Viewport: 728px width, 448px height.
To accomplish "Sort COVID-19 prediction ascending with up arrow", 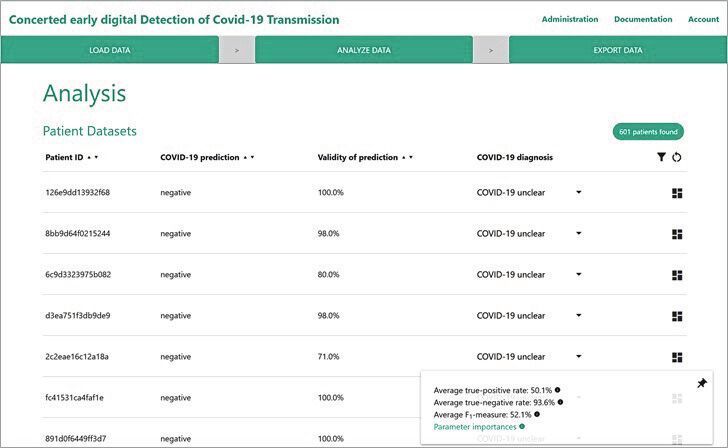I will click(x=245, y=157).
